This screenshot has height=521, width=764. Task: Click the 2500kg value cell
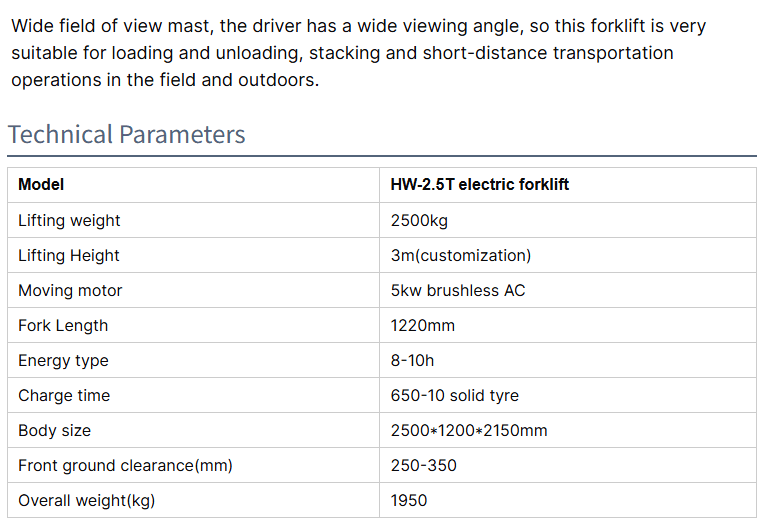coord(419,220)
